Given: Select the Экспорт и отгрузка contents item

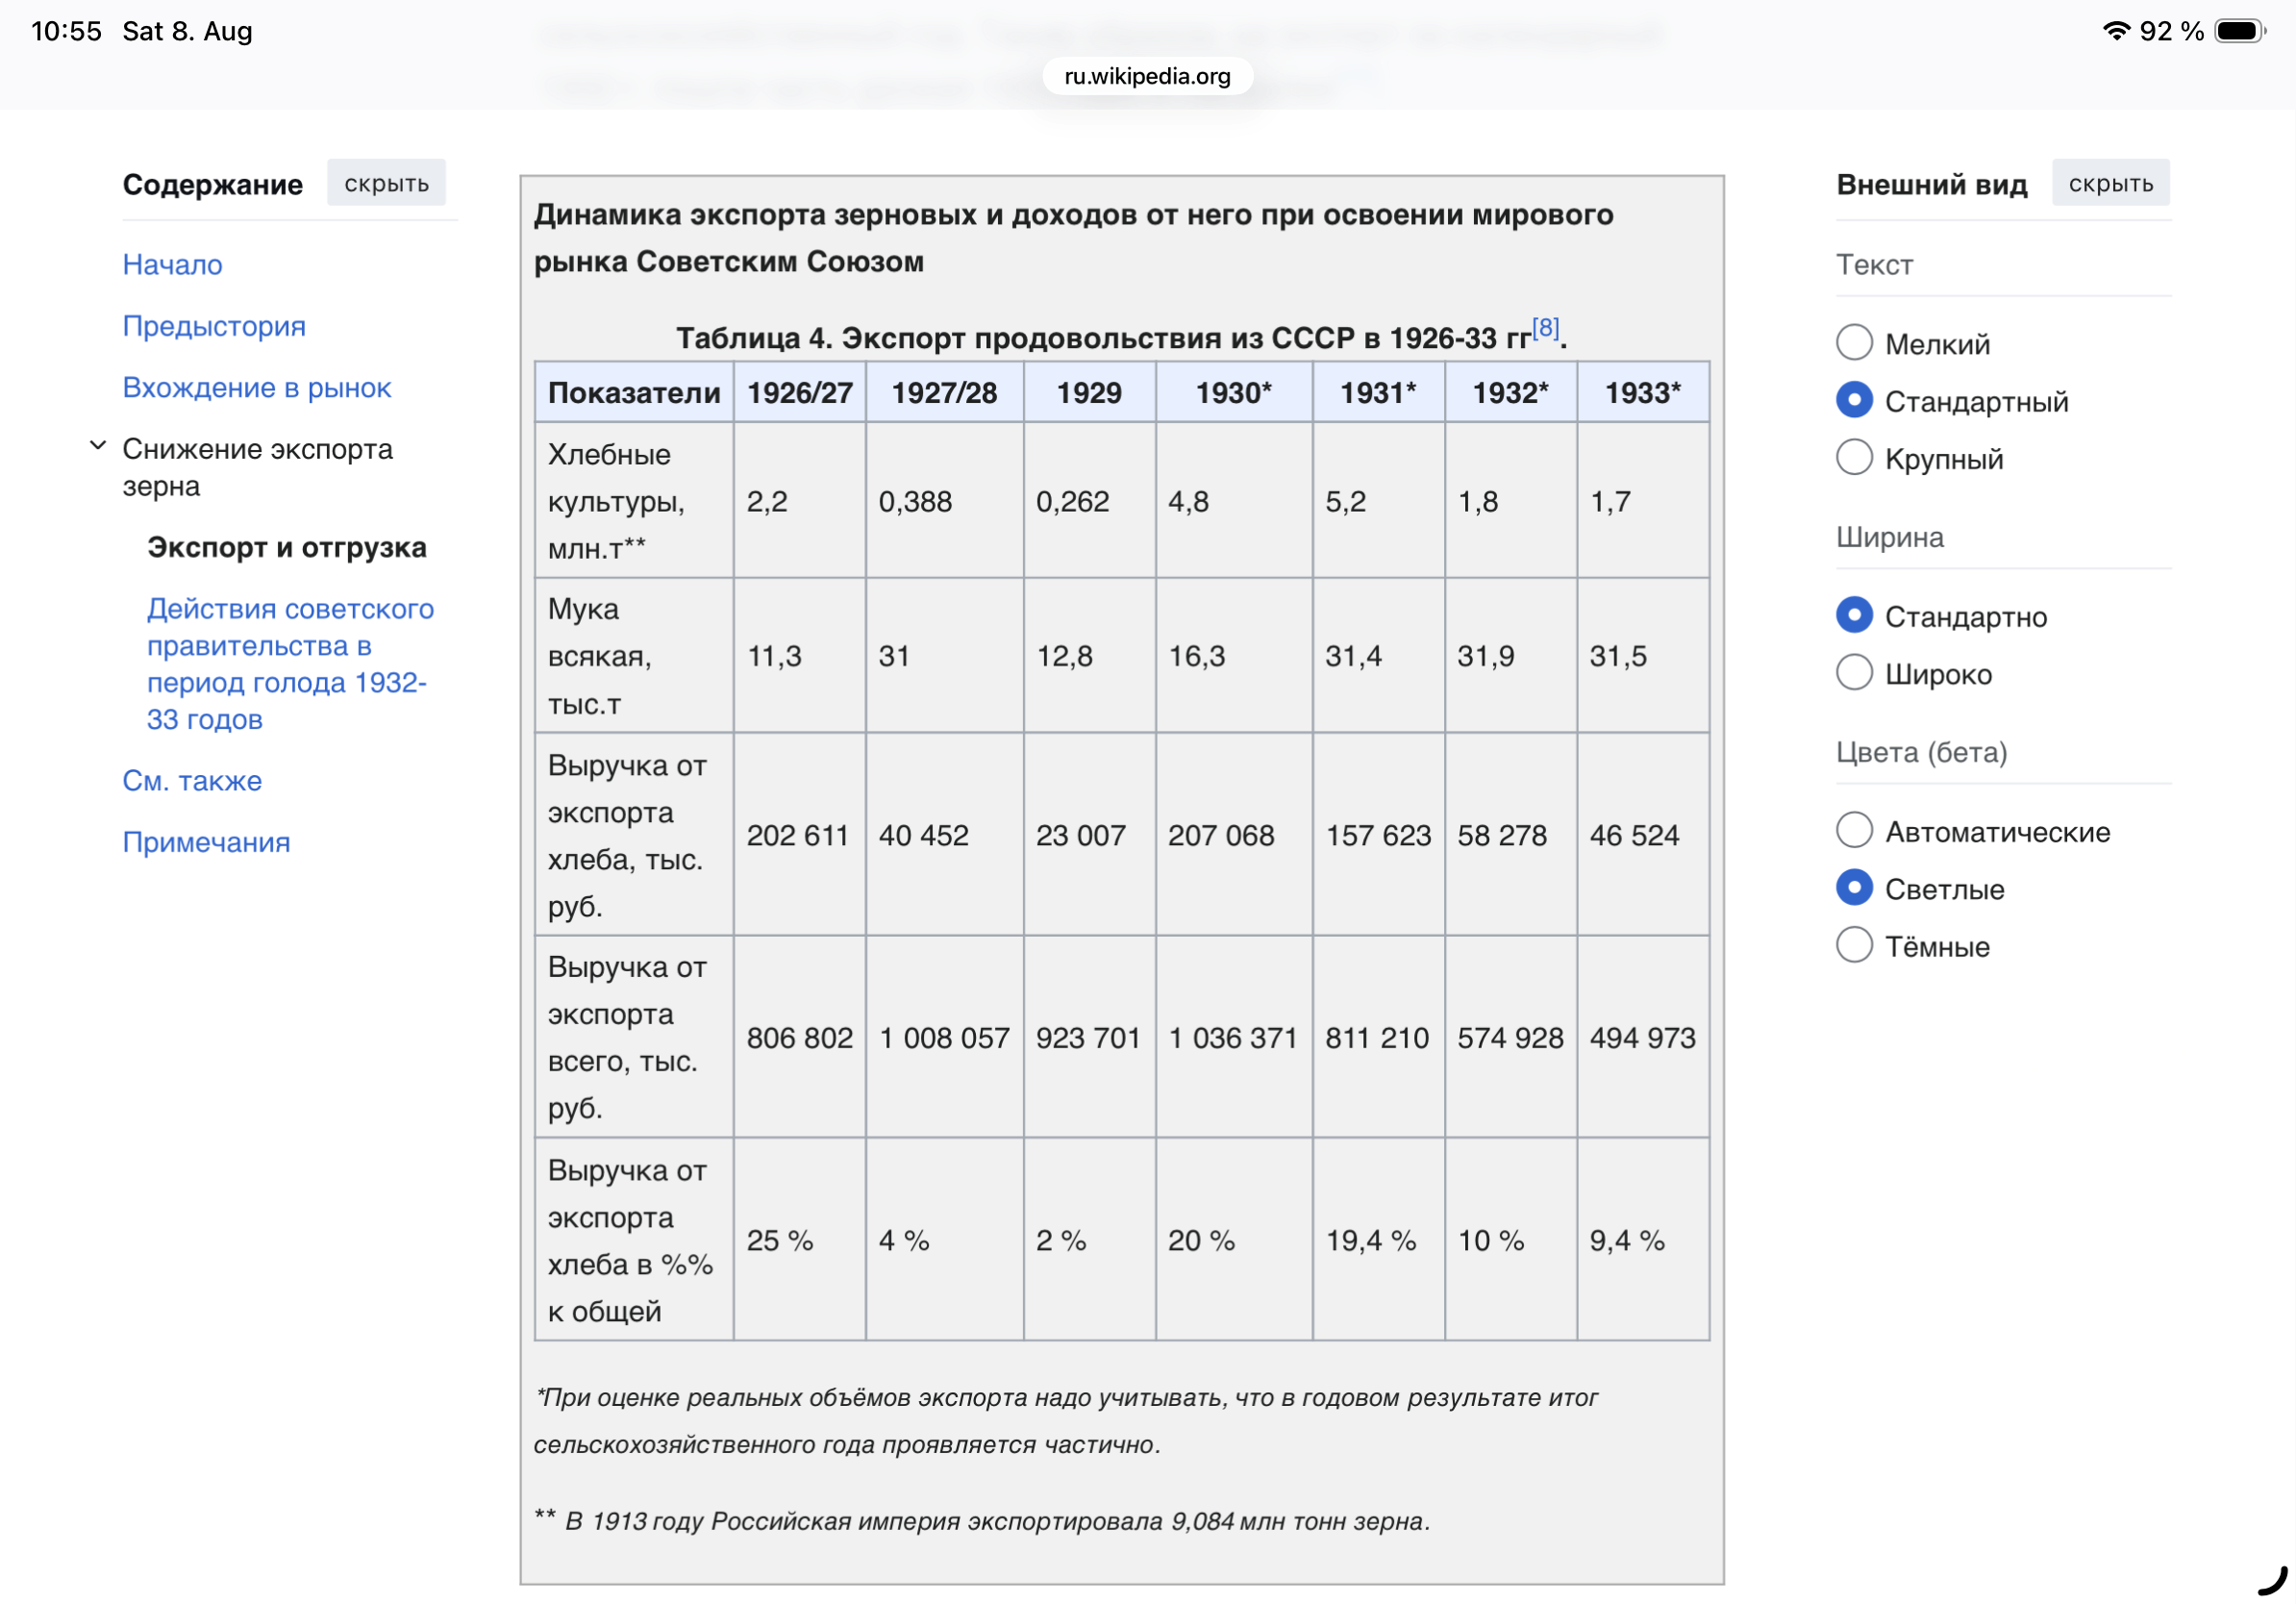Looking at the screenshot, I should (287, 548).
